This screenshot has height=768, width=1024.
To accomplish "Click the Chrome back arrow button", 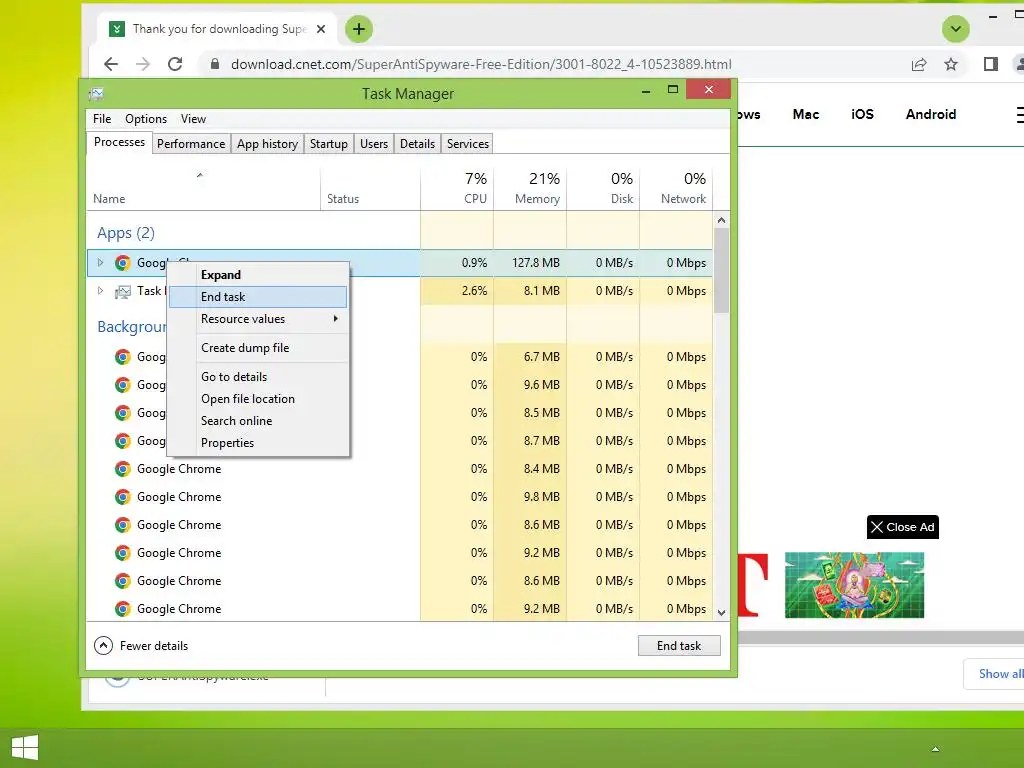I will [x=111, y=64].
